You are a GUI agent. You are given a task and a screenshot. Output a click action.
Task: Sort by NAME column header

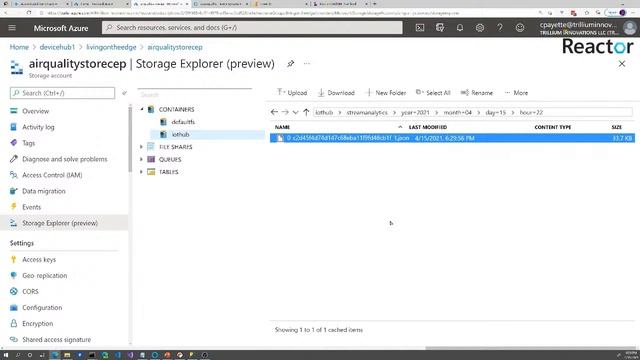click(x=282, y=127)
